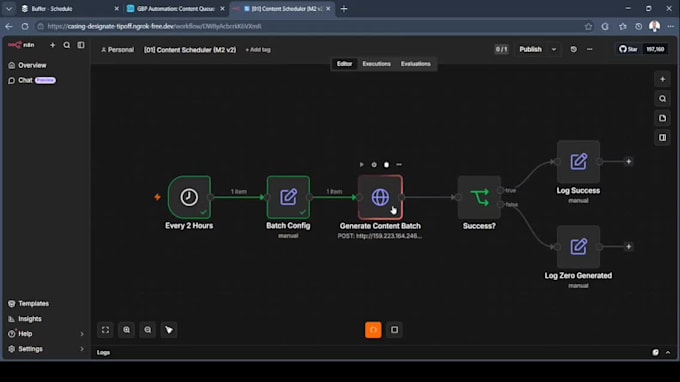Zoom out on the canvas

coord(148,330)
